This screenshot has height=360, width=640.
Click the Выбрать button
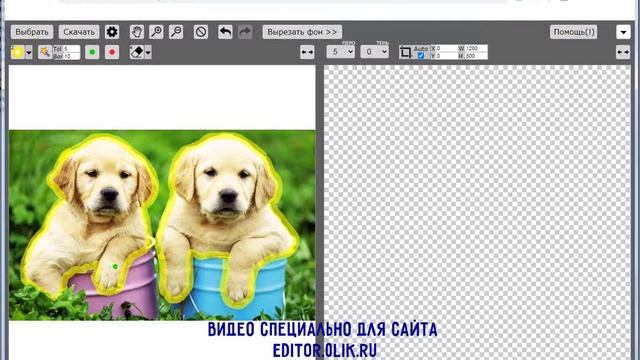(32, 32)
